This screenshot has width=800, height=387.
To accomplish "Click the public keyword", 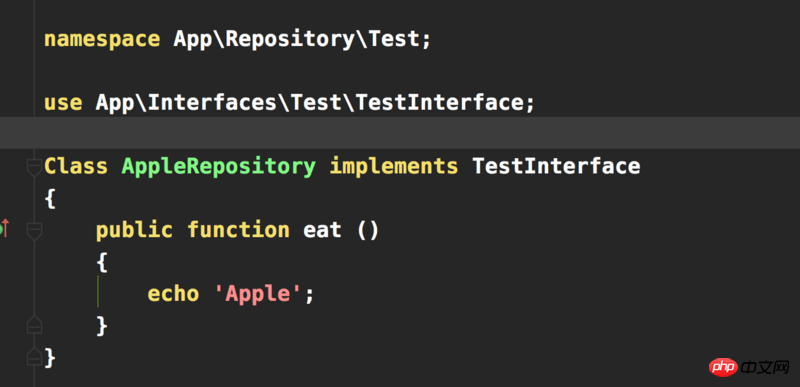I will (135, 230).
